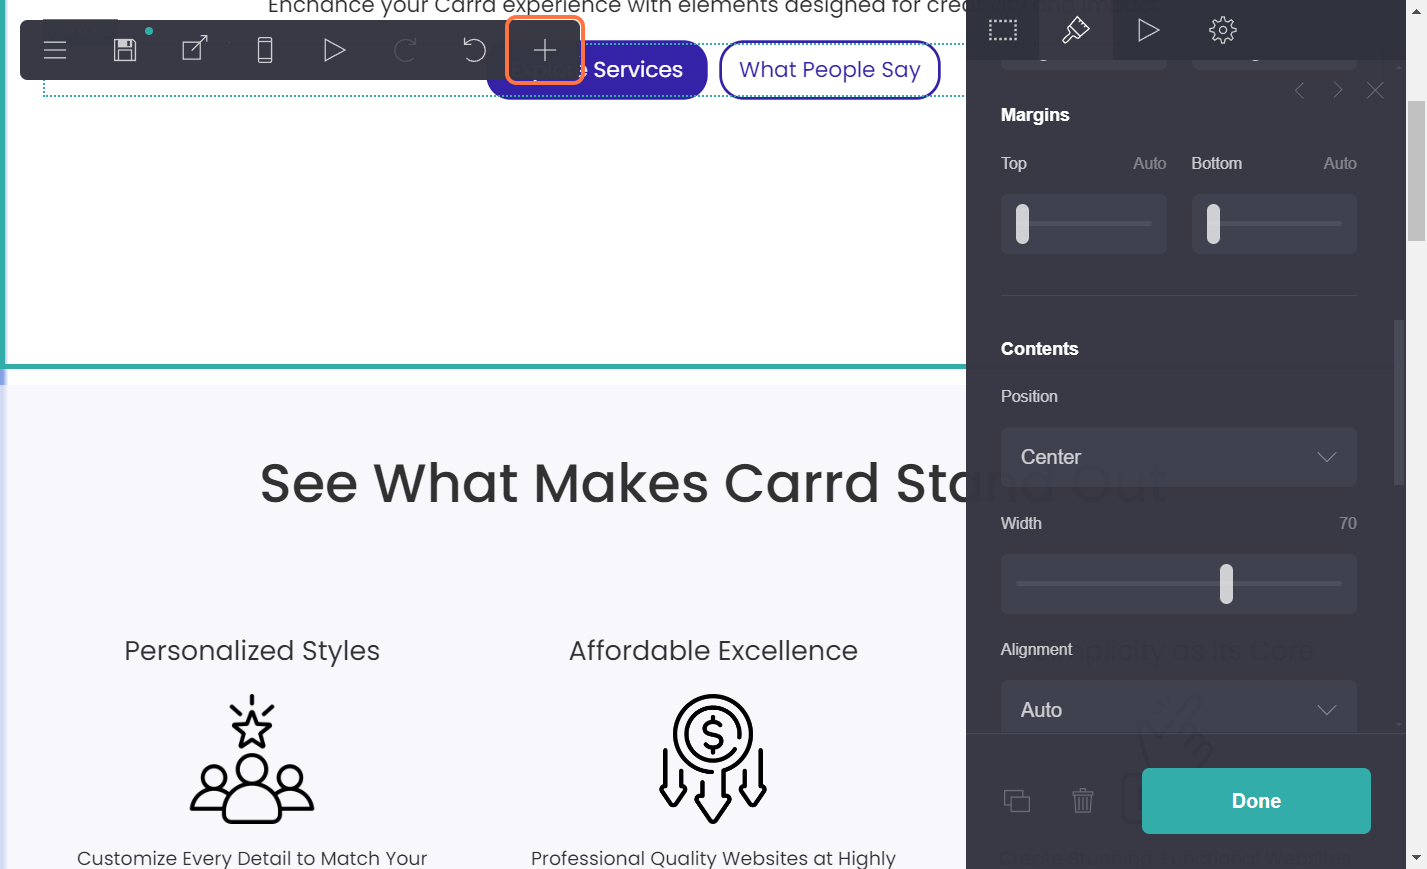Click the Add element plus icon
This screenshot has height=869, width=1427.
click(545, 50)
